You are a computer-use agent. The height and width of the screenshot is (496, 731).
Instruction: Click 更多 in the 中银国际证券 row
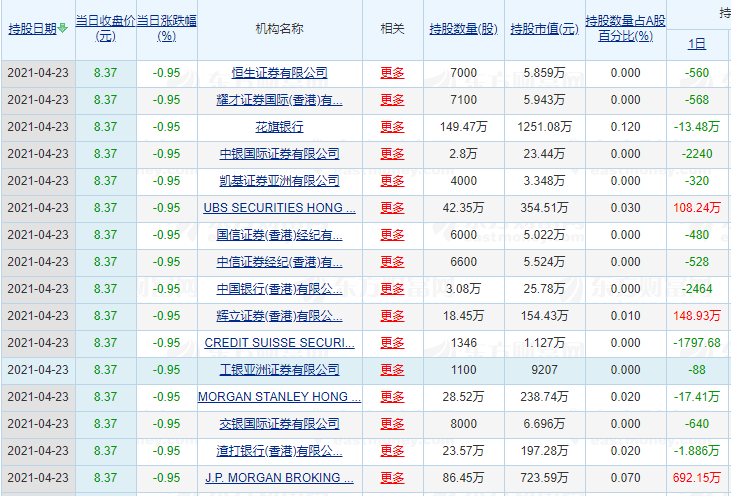tap(392, 154)
